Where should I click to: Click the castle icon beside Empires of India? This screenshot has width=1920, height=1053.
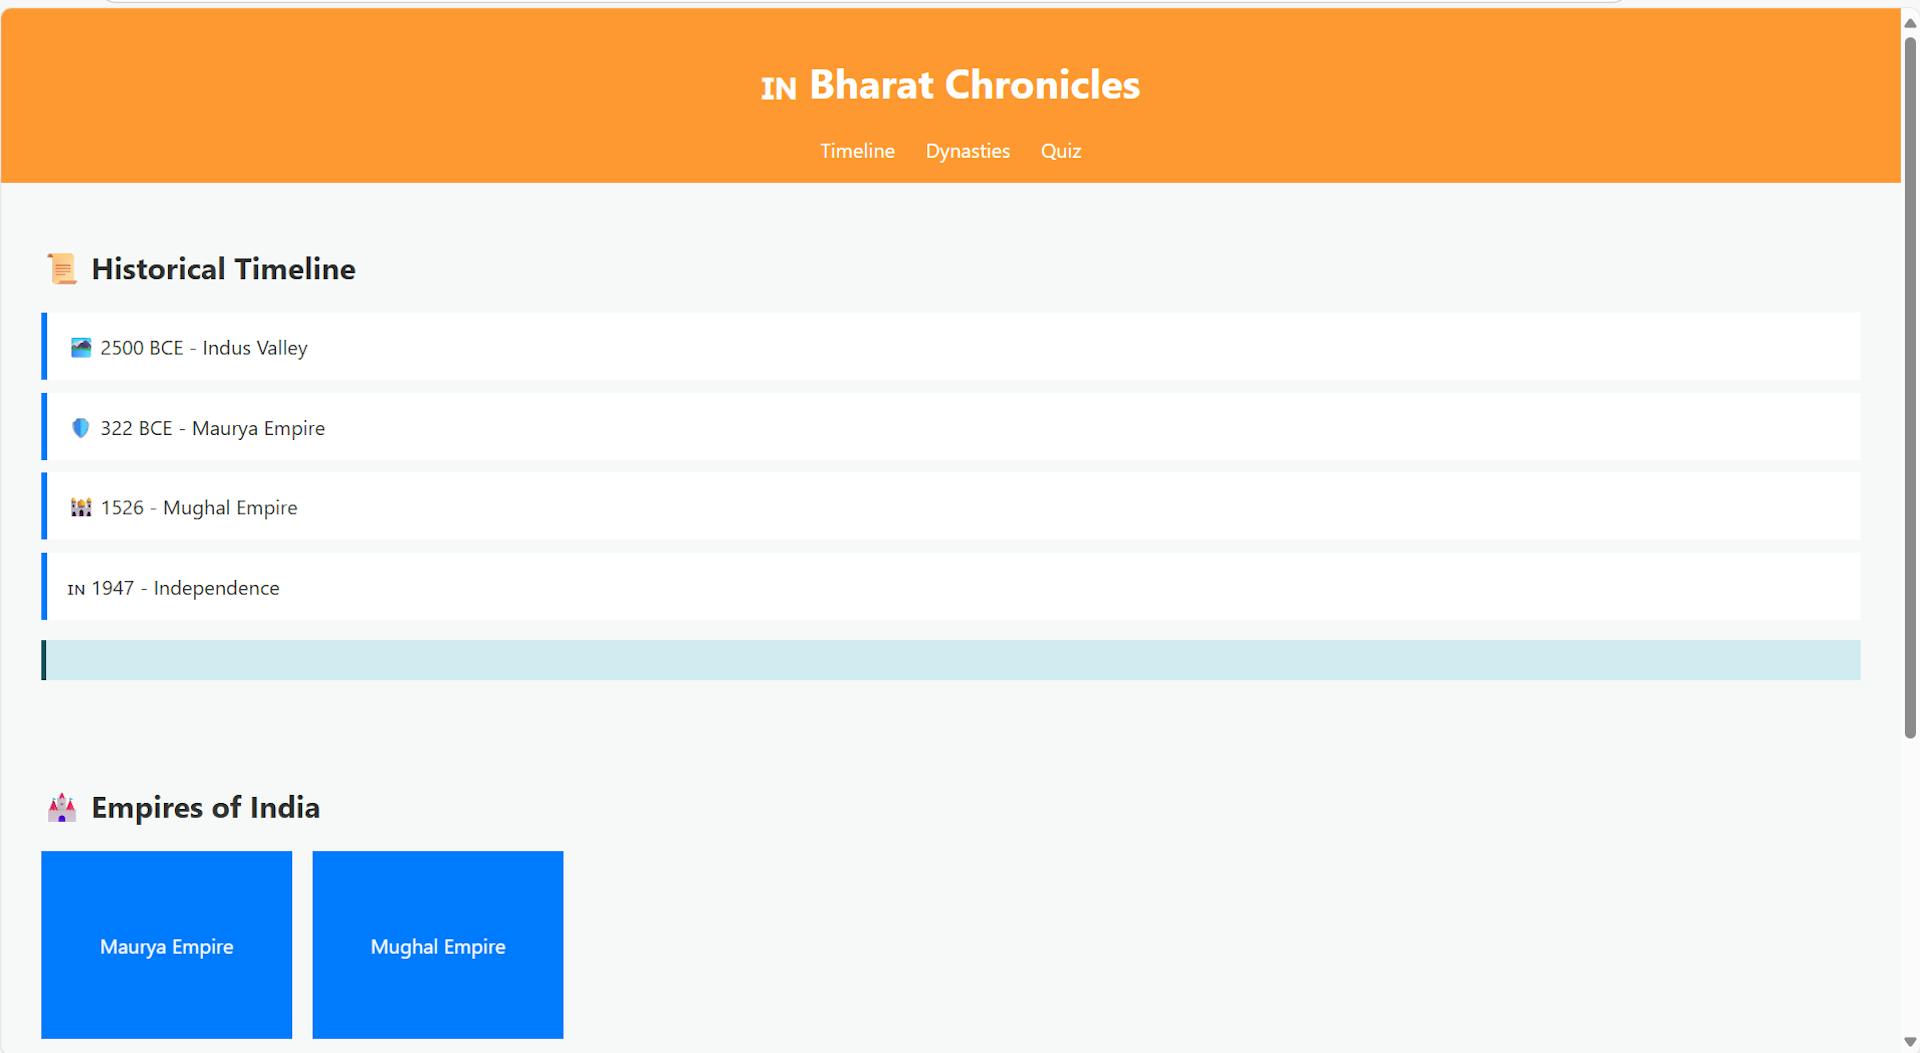(62, 808)
